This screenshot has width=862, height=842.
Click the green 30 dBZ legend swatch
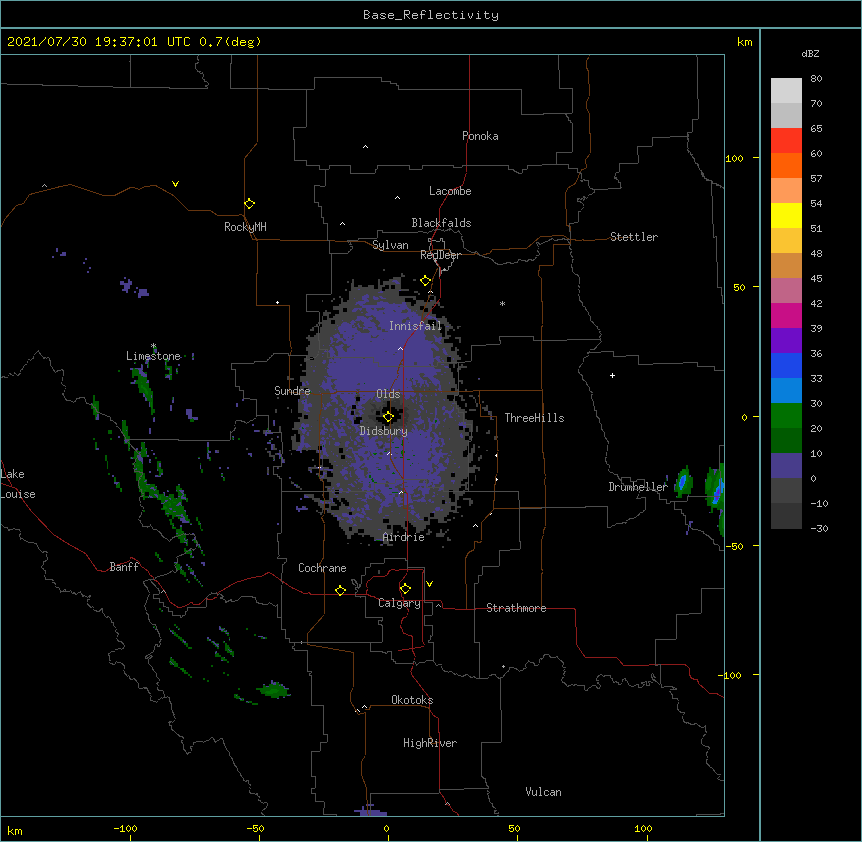click(786, 416)
